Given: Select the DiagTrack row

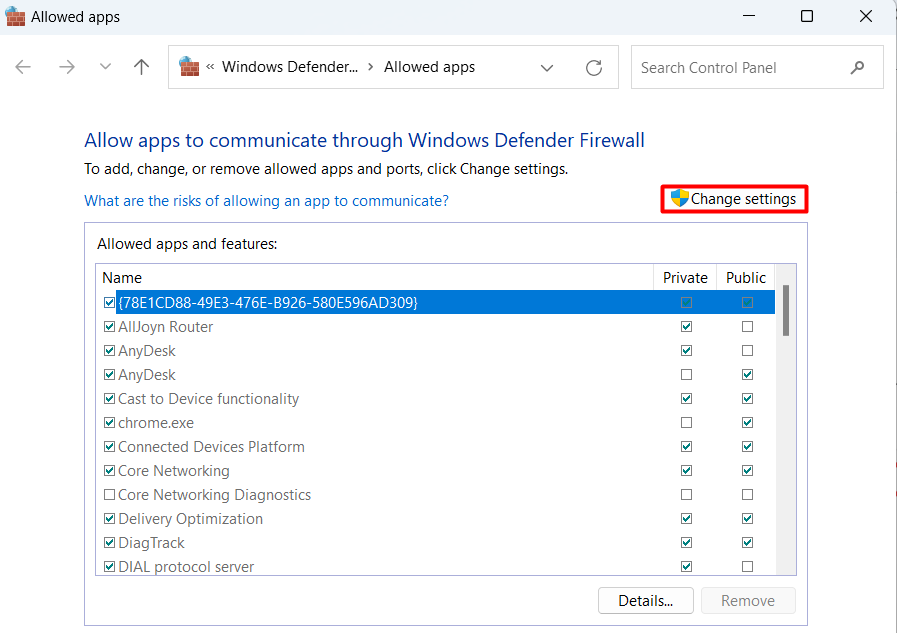Looking at the screenshot, I should (x=435, y=543).
